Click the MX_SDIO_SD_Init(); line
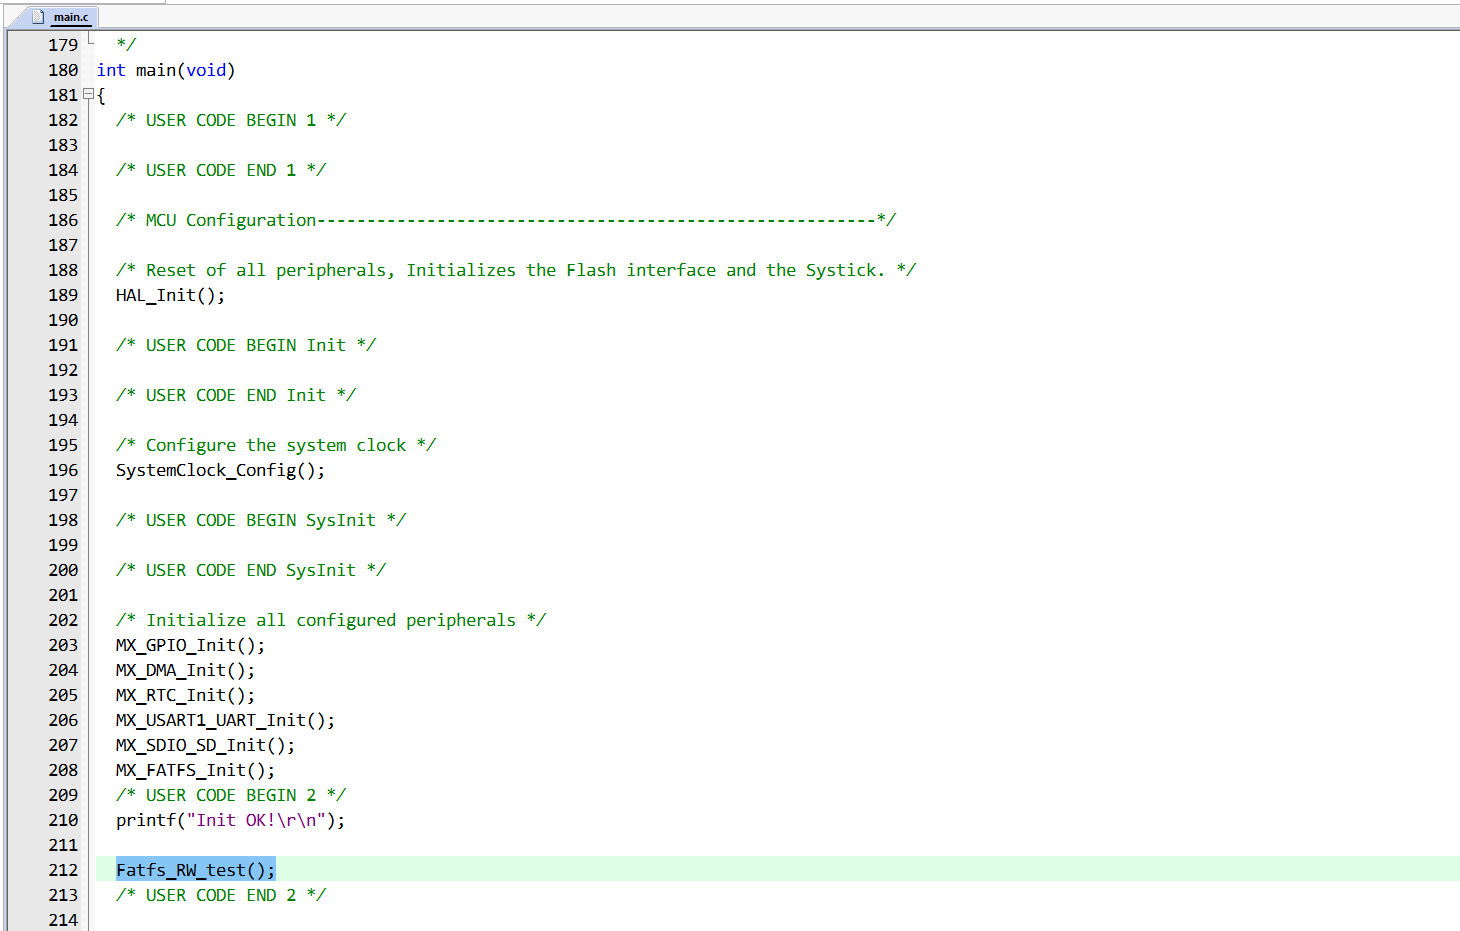 (x=205, y=745)
